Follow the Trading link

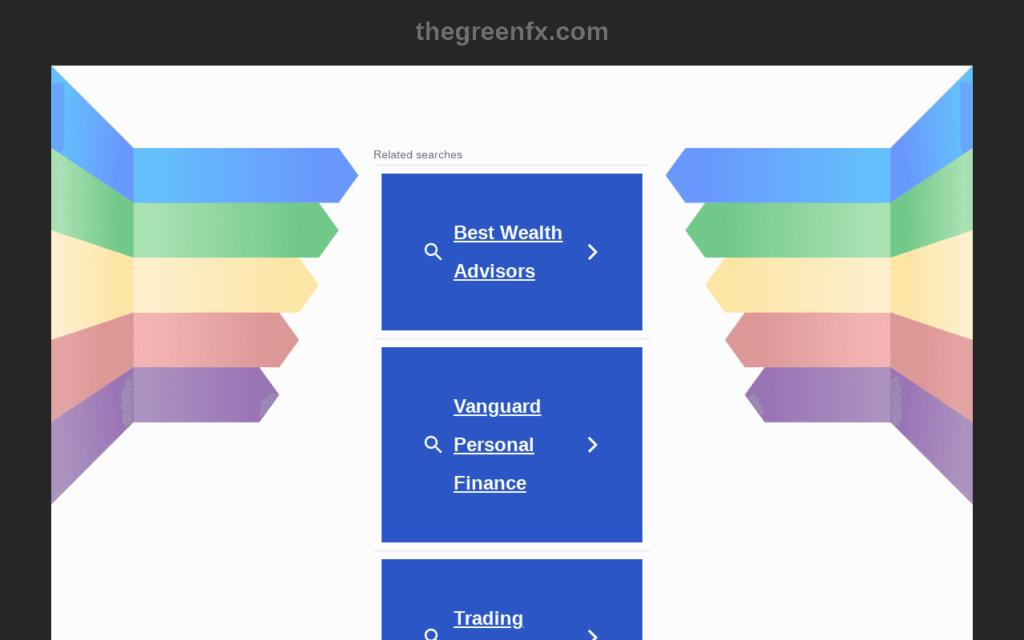point(488,618)
